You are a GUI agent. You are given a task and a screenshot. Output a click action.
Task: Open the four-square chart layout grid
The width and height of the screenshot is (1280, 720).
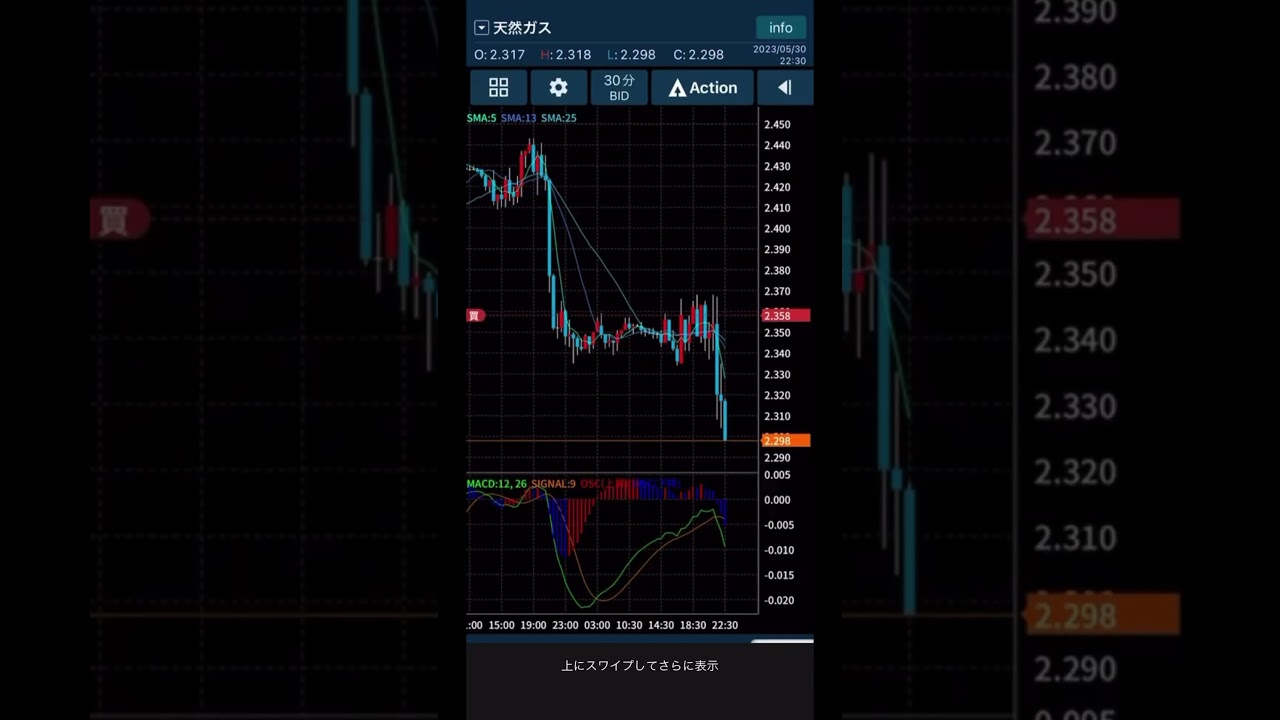click(x=498, y=88)
